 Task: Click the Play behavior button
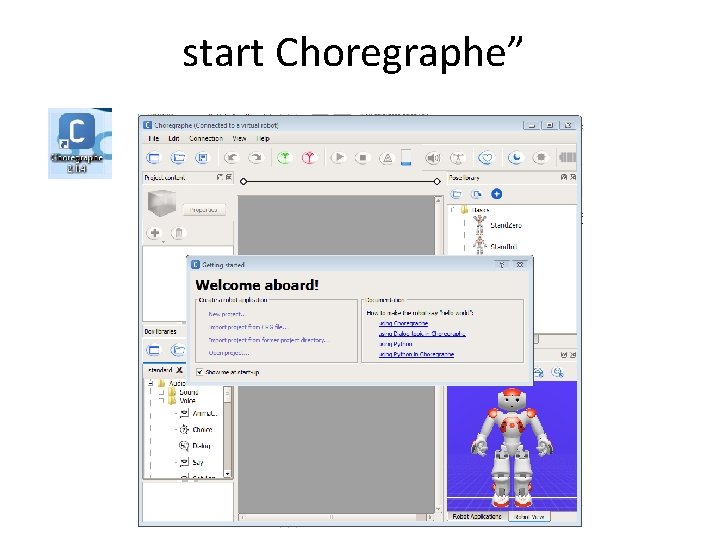pyautogui.click(x=339, y=158)
